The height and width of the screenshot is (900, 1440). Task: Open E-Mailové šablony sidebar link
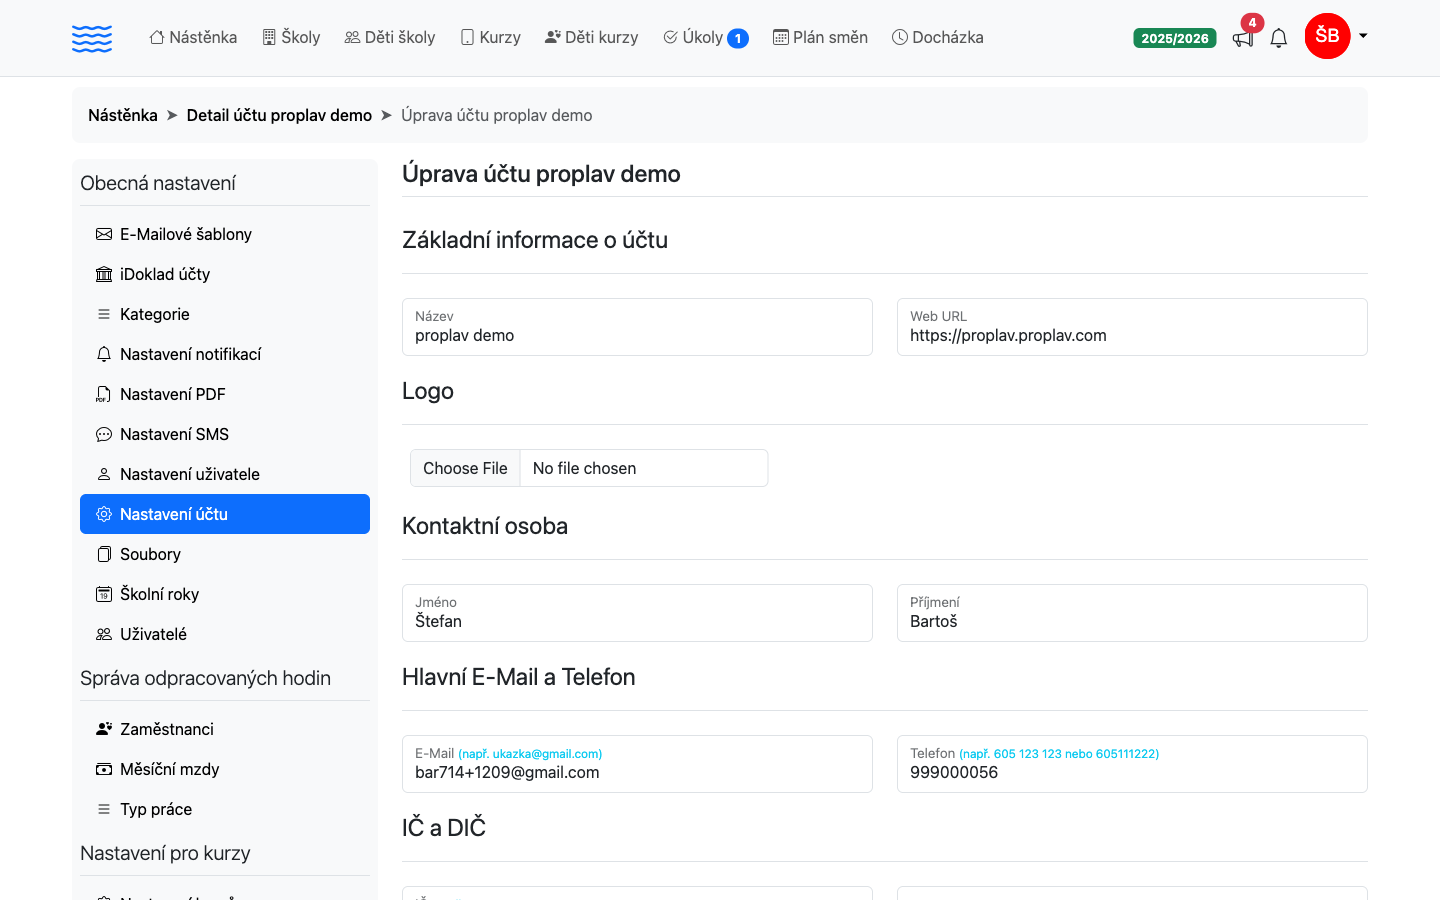tap(225, 234)
